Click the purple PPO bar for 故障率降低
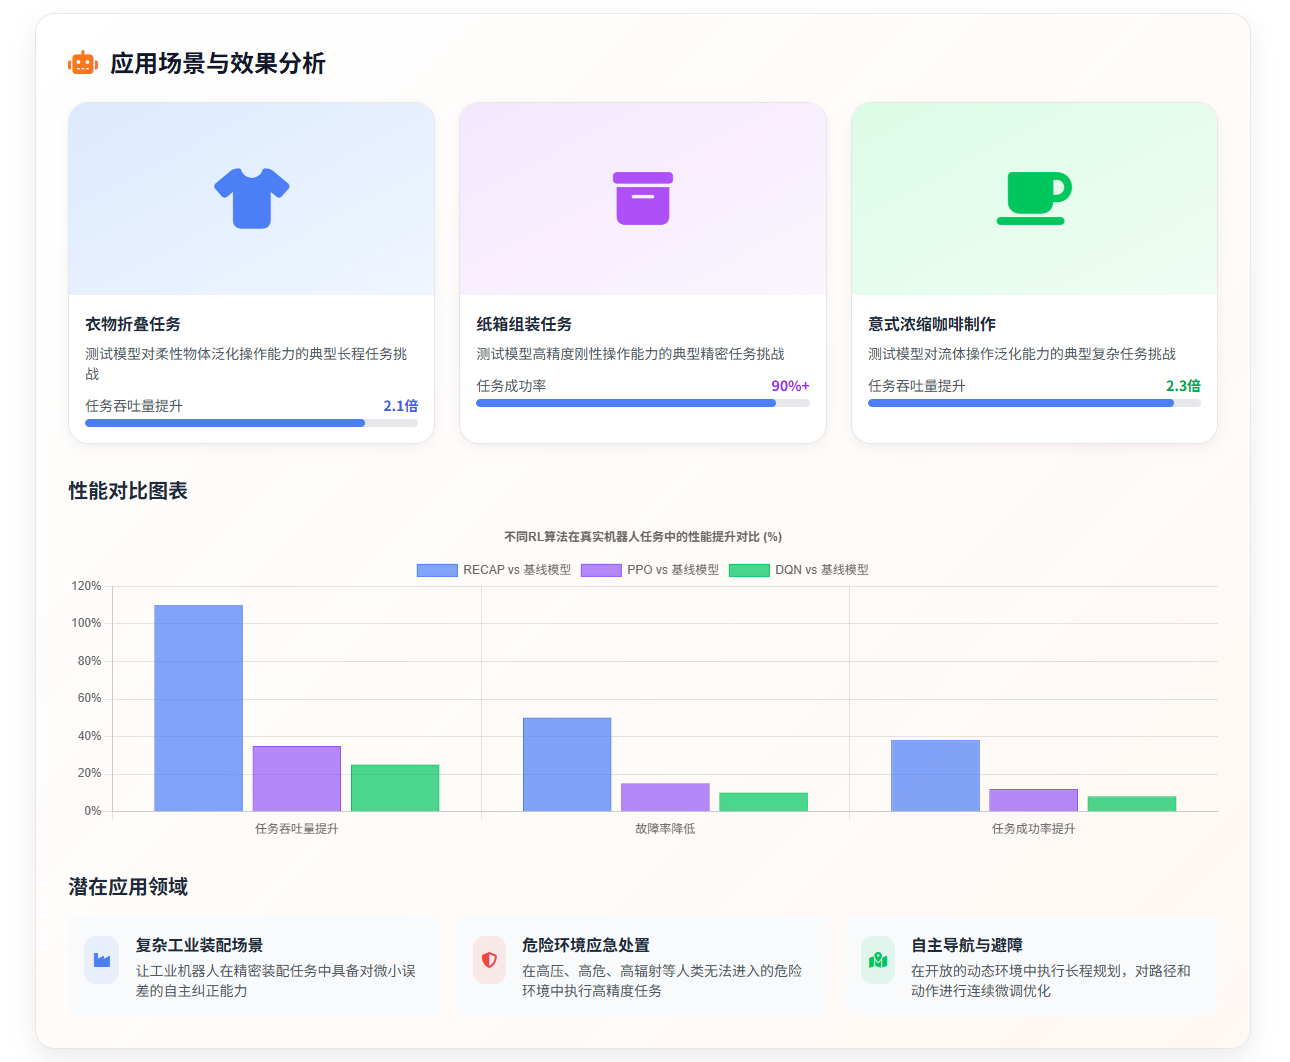 665,797
